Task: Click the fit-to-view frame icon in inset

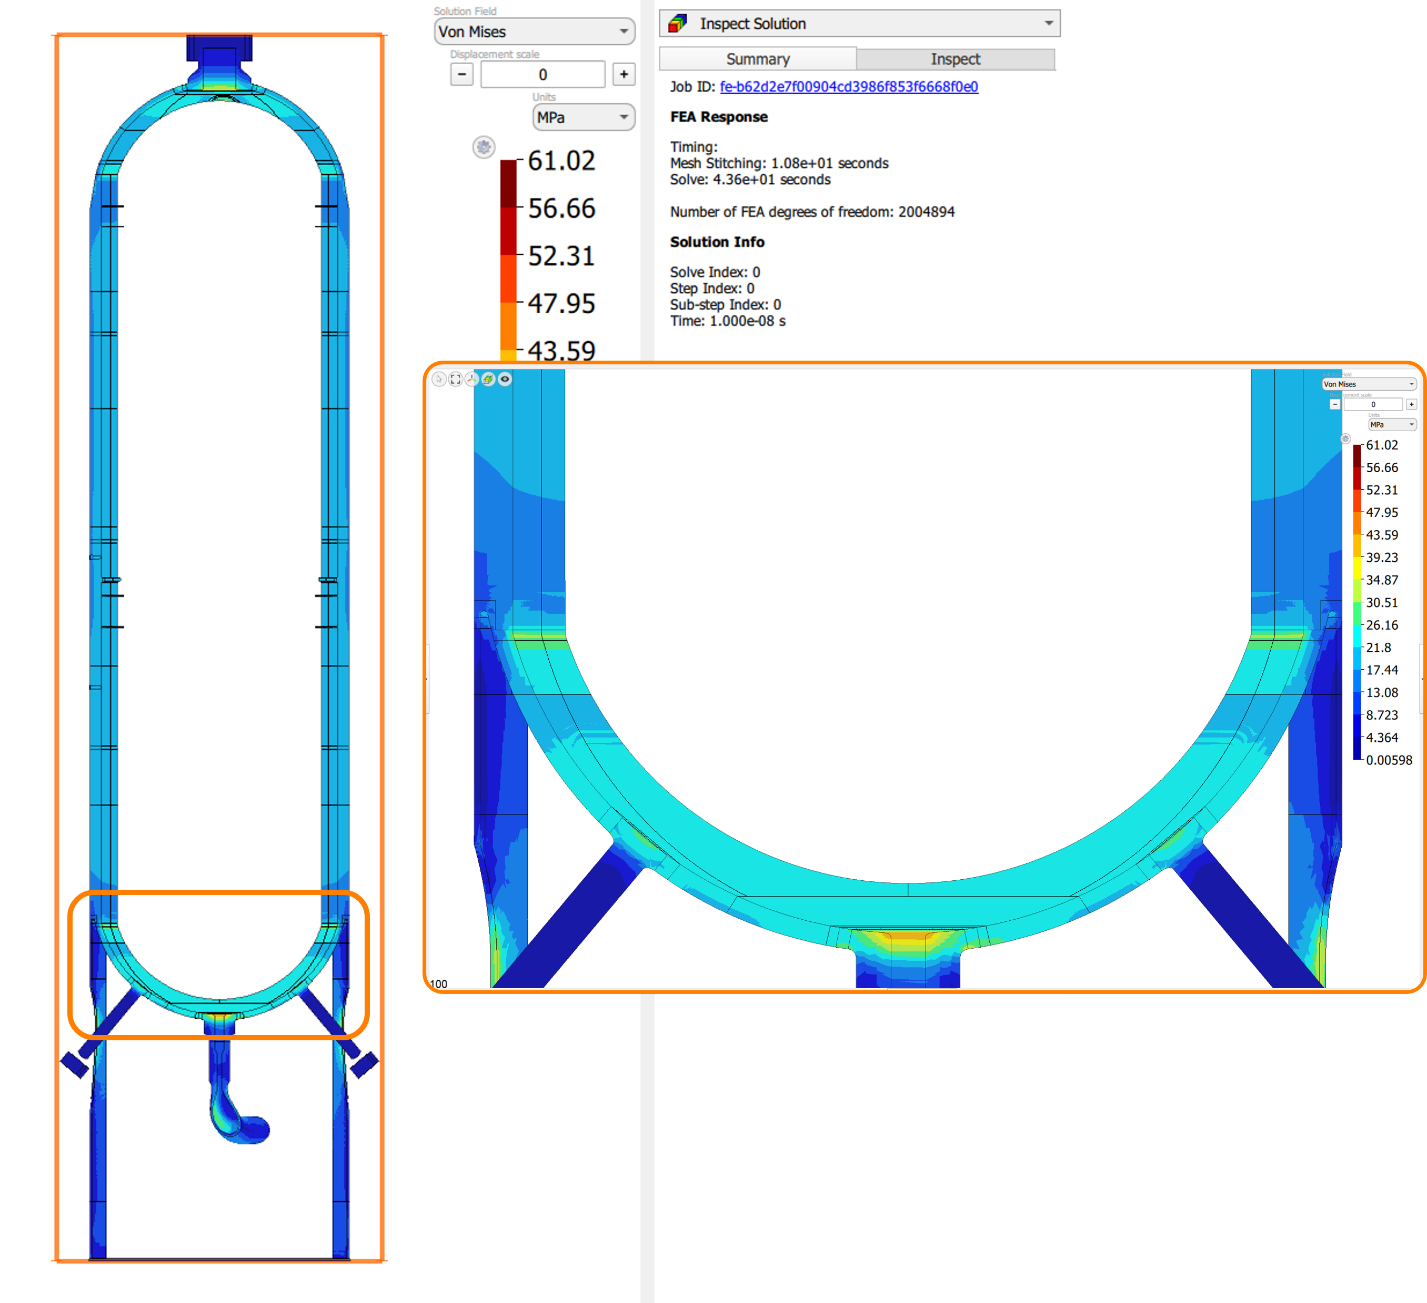Action: point(455,379)
